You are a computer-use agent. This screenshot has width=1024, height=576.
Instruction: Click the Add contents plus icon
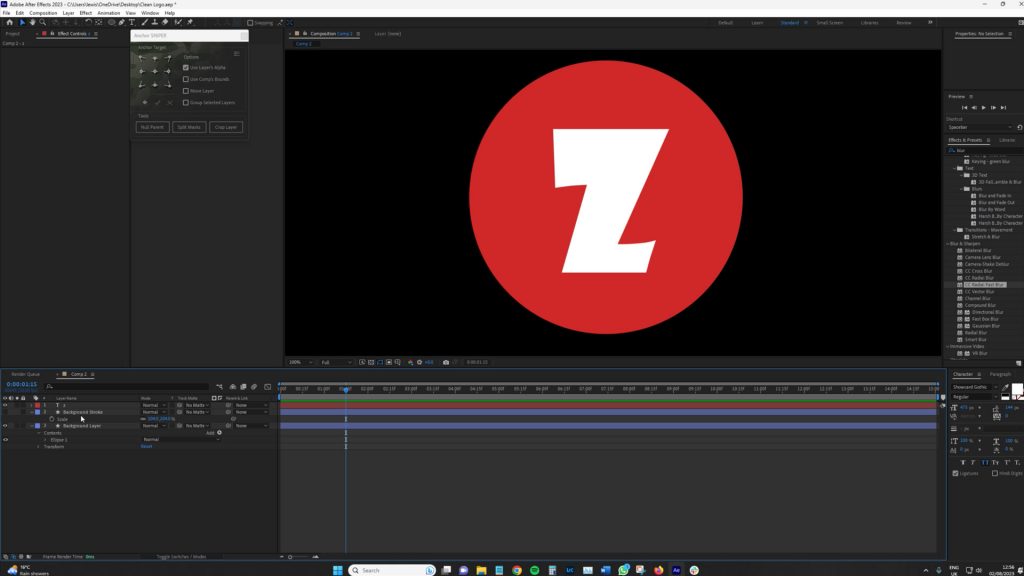[x=219, y=432]
